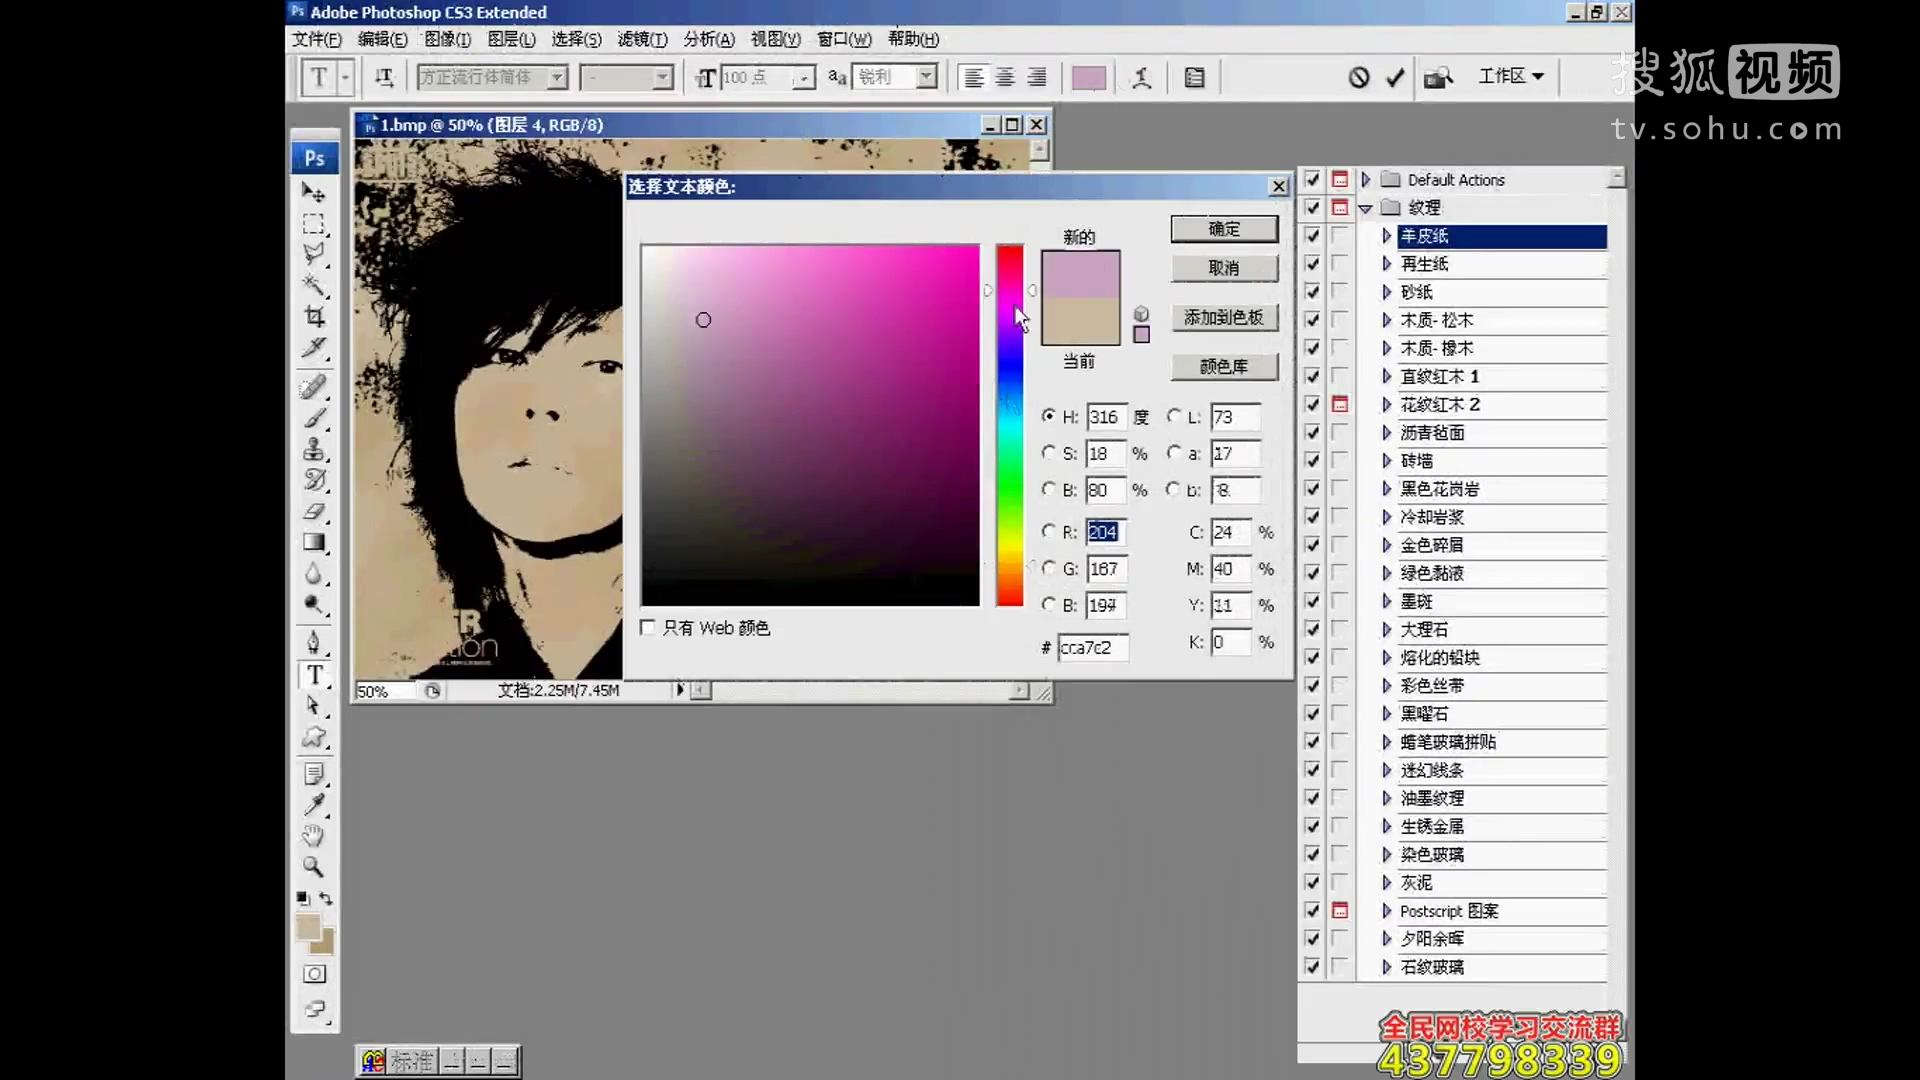The image size is (1920, 1080).
Task: Expand the 黑色花岗岩 action entry
Action: [1385, 489]
